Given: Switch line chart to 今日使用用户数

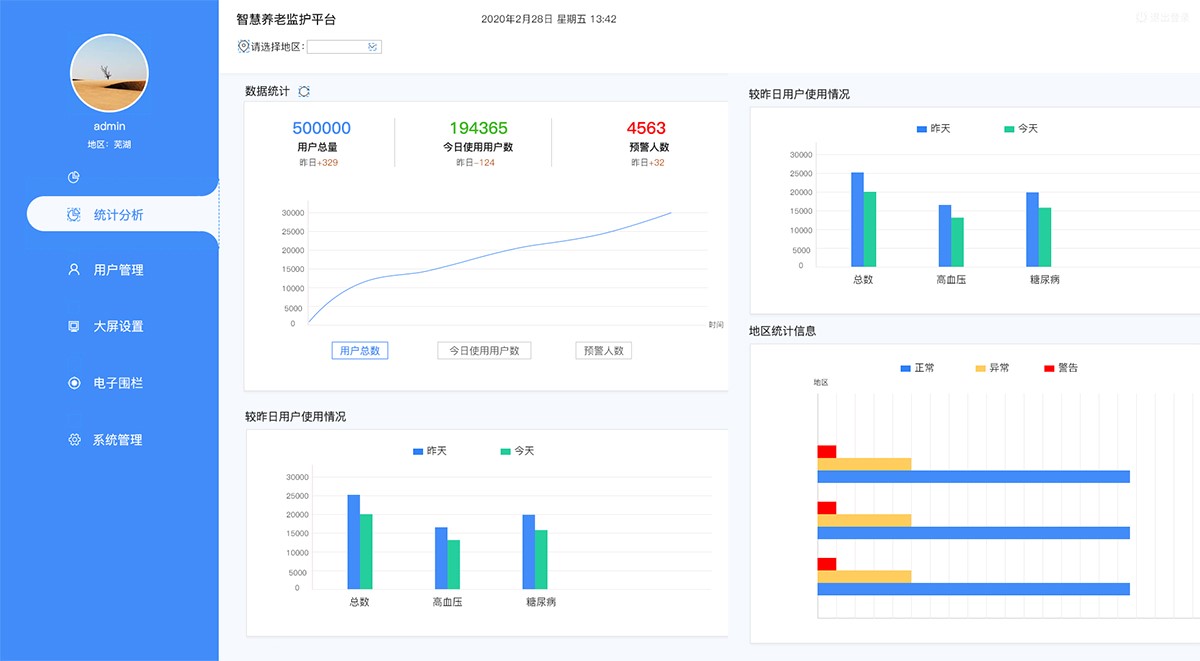Looking at the screenshot, I should pyautogui.click(x=484, y=351).
